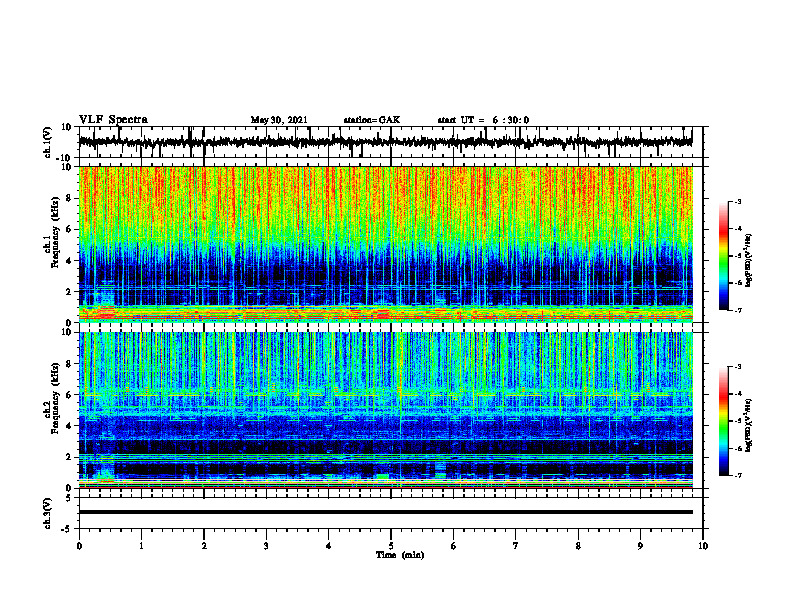Image resolution: width=792 pixels, height=612 pixels.
Task: Click the ch.3(V) axis label
Action: (x=47, y=513)
